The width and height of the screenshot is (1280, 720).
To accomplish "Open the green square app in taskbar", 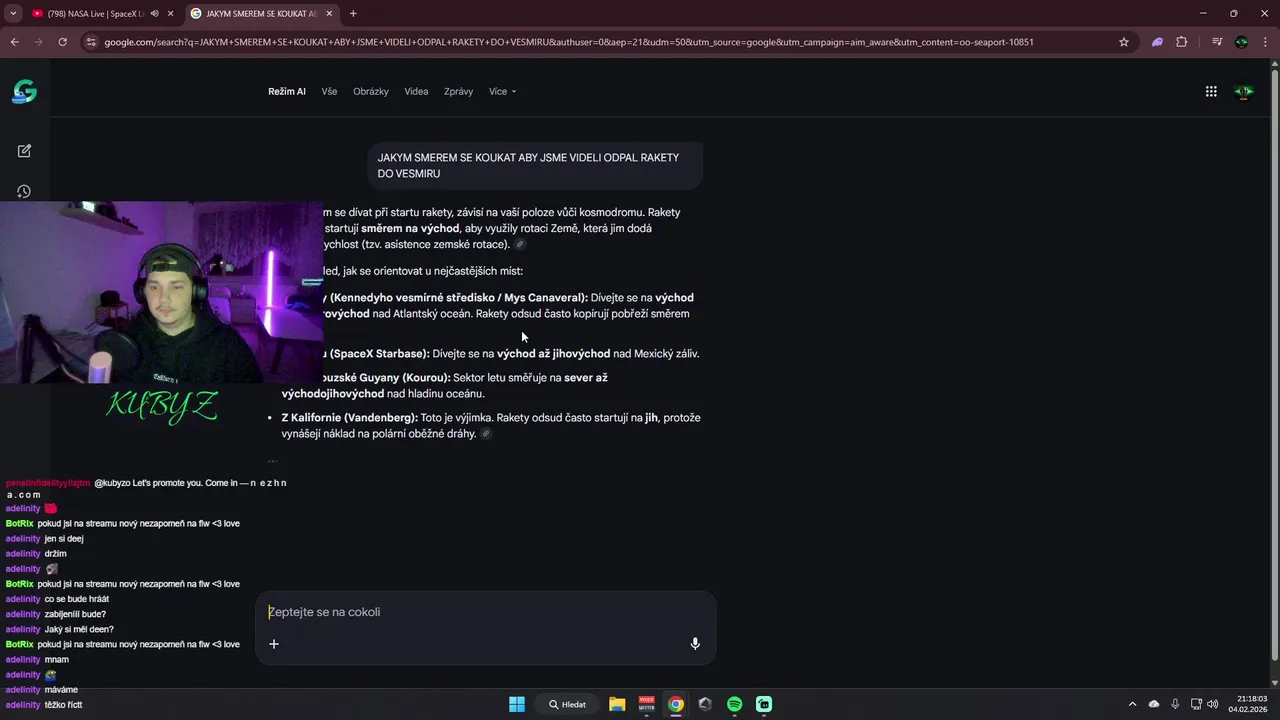I will (764, 704).
